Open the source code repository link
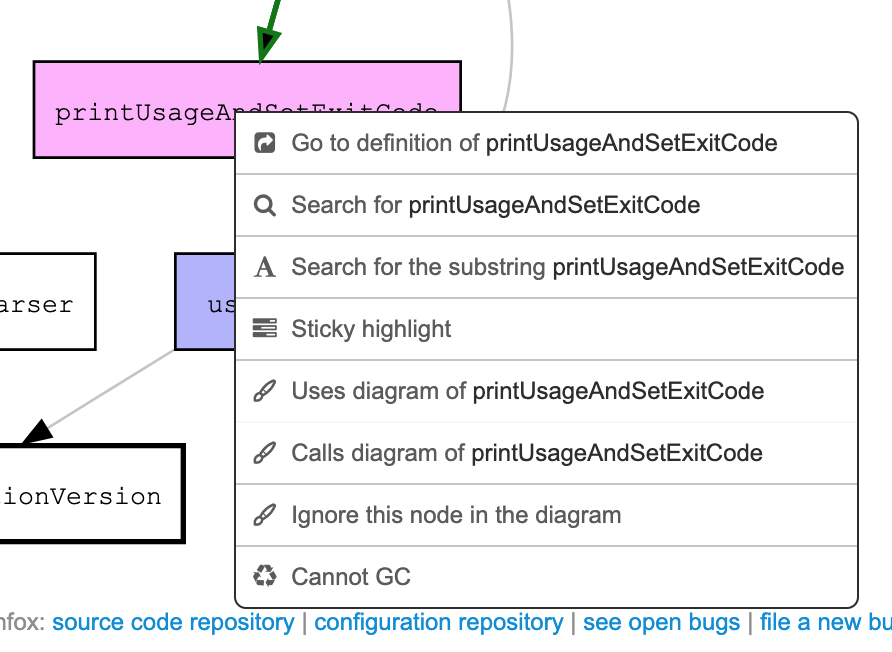 172,622
